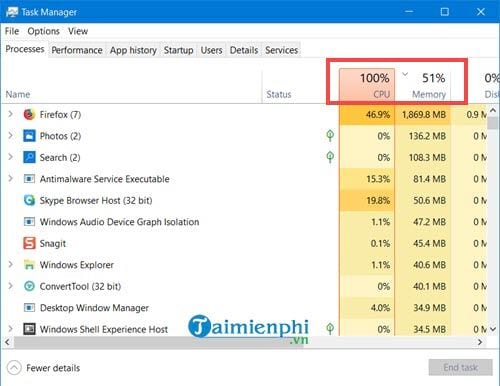Click the Search app icon
The height and width of the screenshot is (386, 500).
tap(29, 157)
